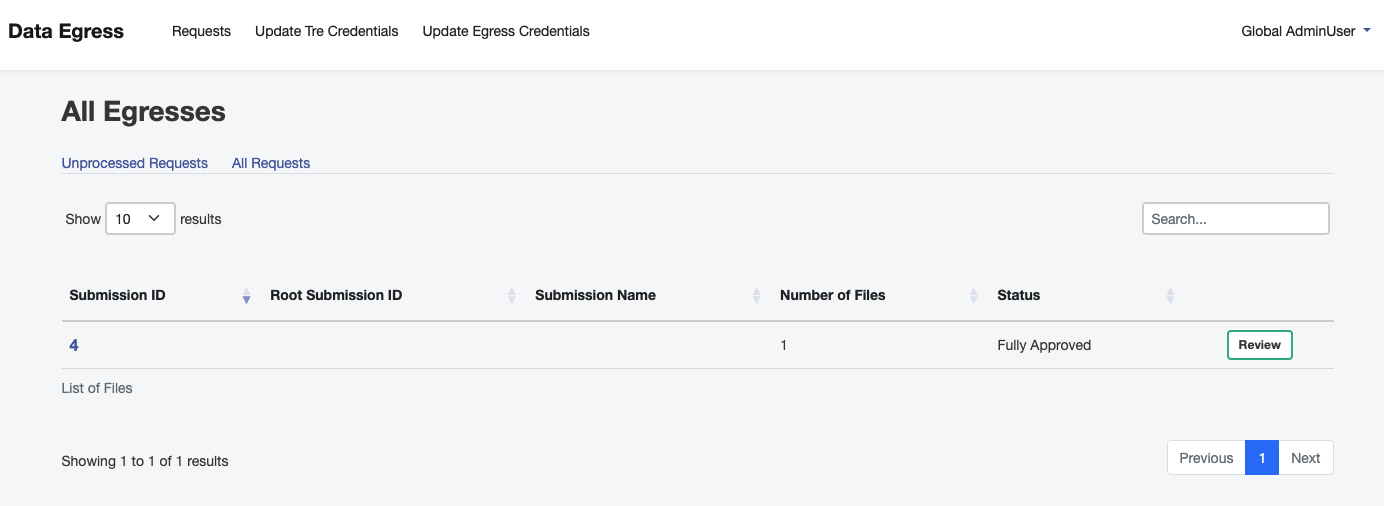
Task: Open the Global AdminUser dropdown caret
Action: (x=1367, y=31)
